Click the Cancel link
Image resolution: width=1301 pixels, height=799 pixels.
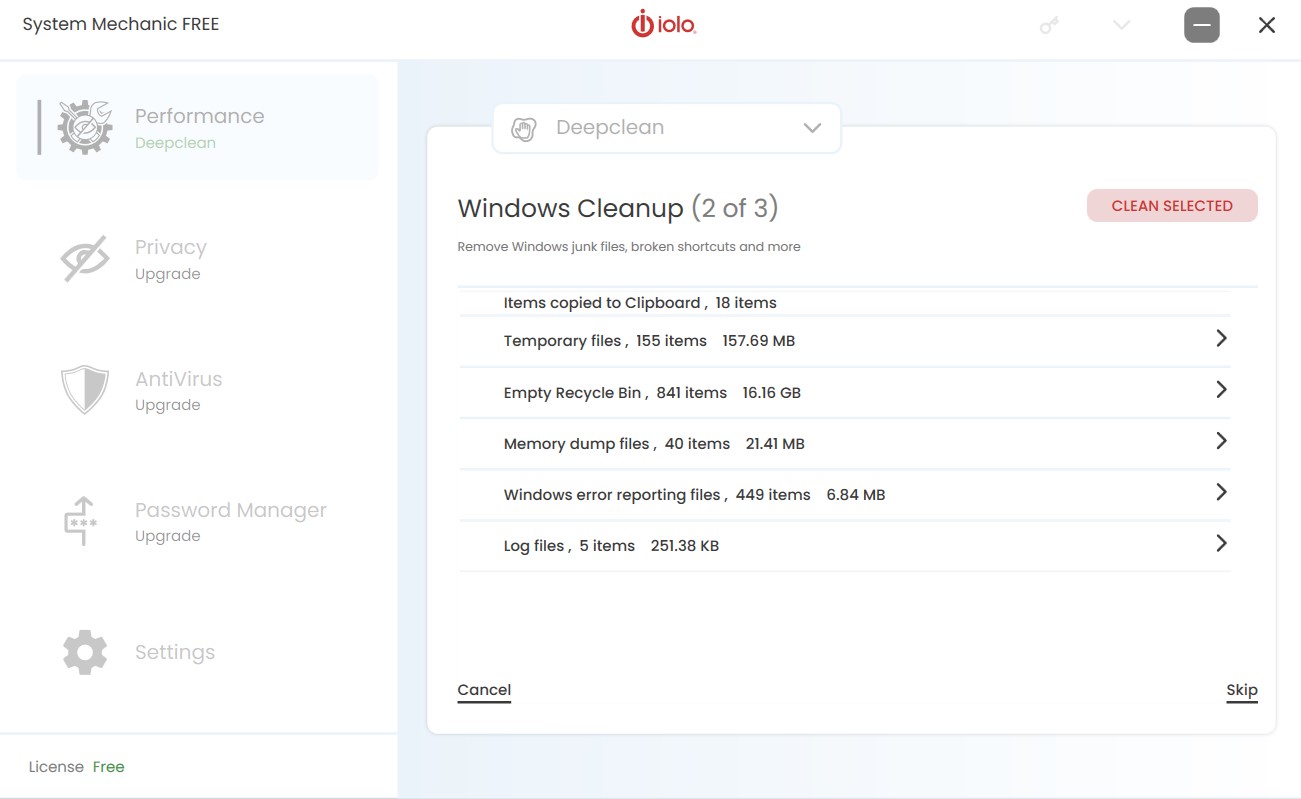pos(484,690)
